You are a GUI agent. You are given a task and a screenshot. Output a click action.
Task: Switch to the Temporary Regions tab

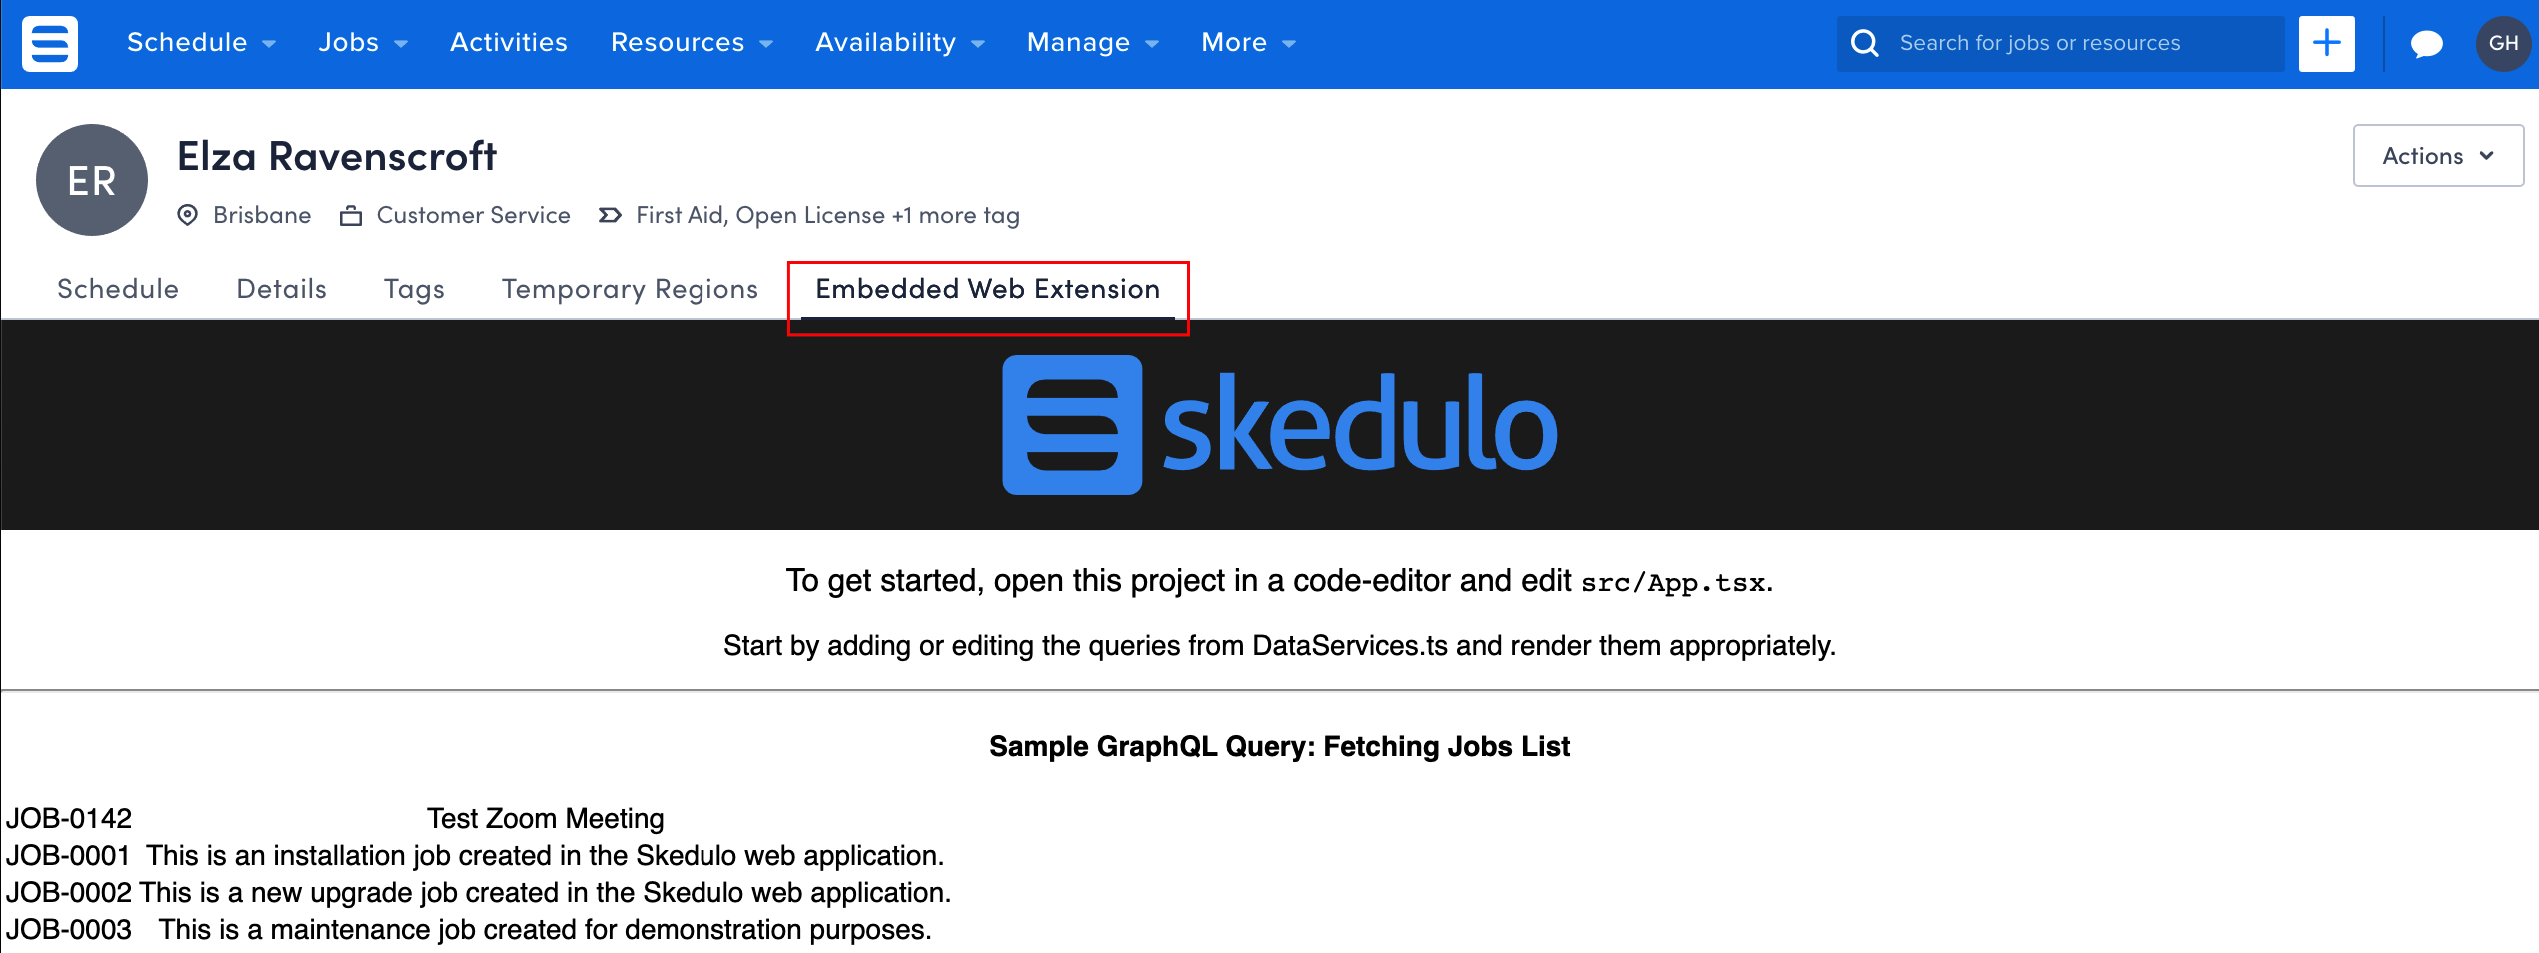point(629,289)
